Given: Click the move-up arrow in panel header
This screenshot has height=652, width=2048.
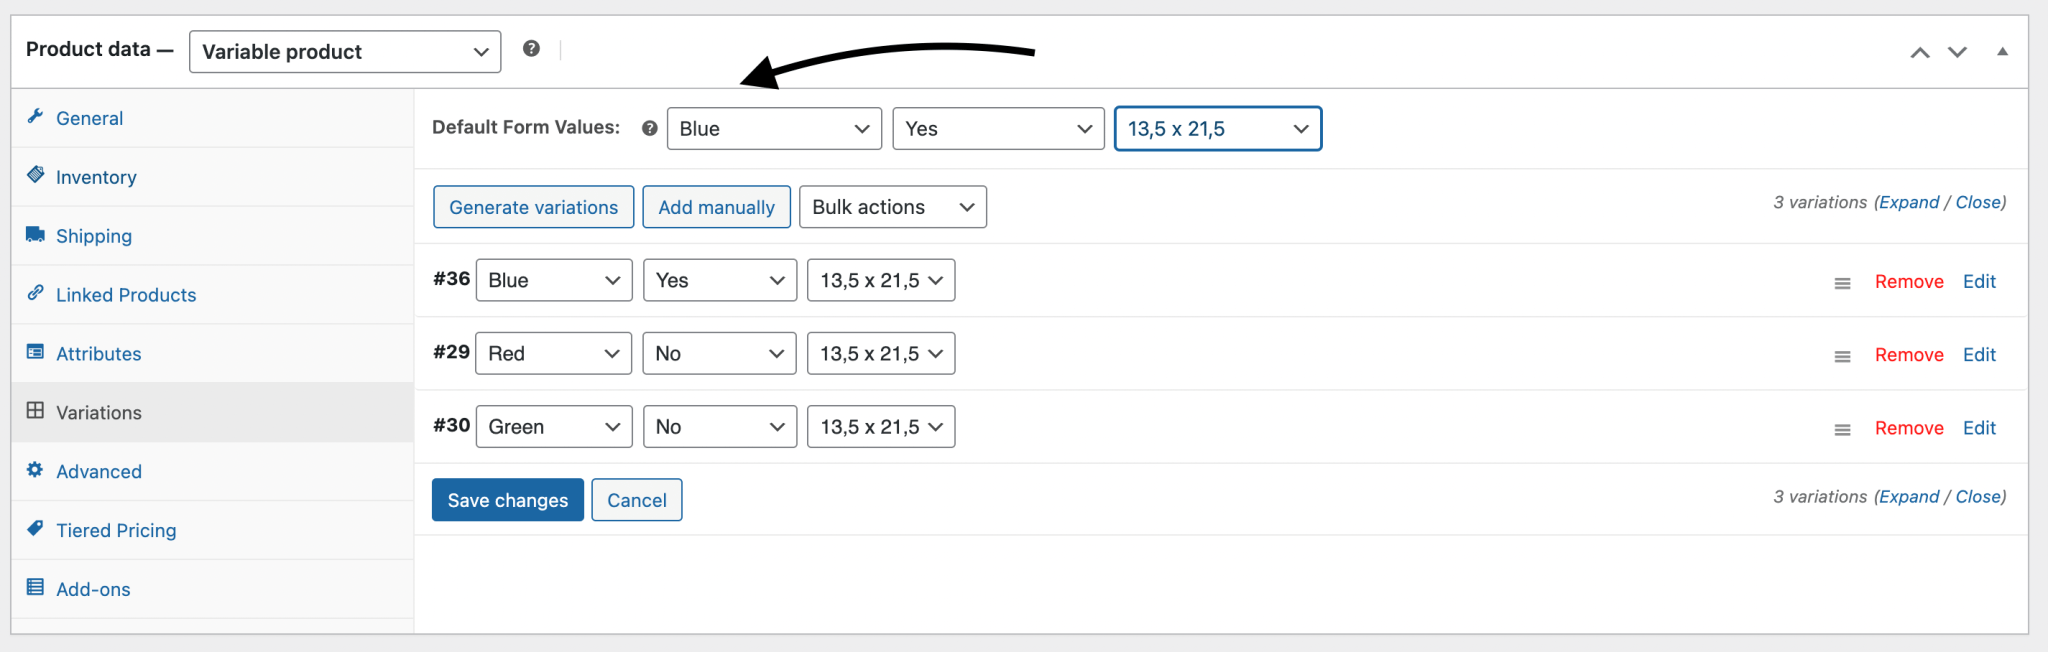Looking at the screenshot, I should point(1919,52).
